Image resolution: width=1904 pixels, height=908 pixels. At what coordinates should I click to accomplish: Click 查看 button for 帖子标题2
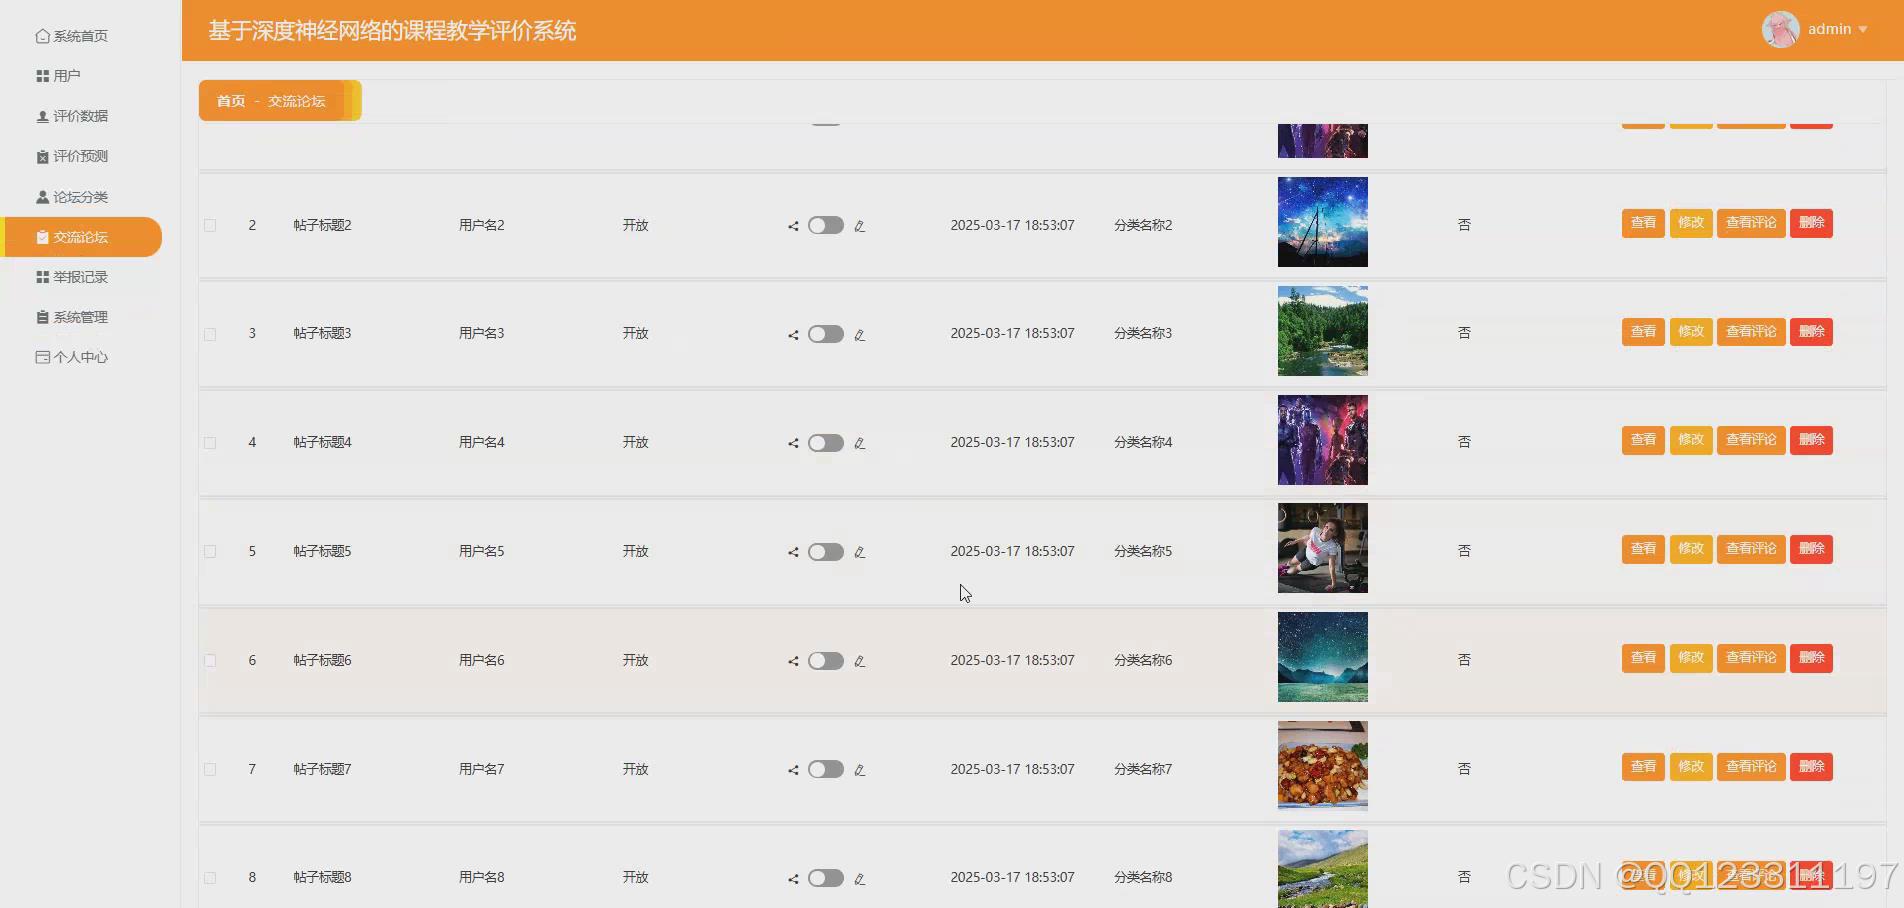(1643, 223)
